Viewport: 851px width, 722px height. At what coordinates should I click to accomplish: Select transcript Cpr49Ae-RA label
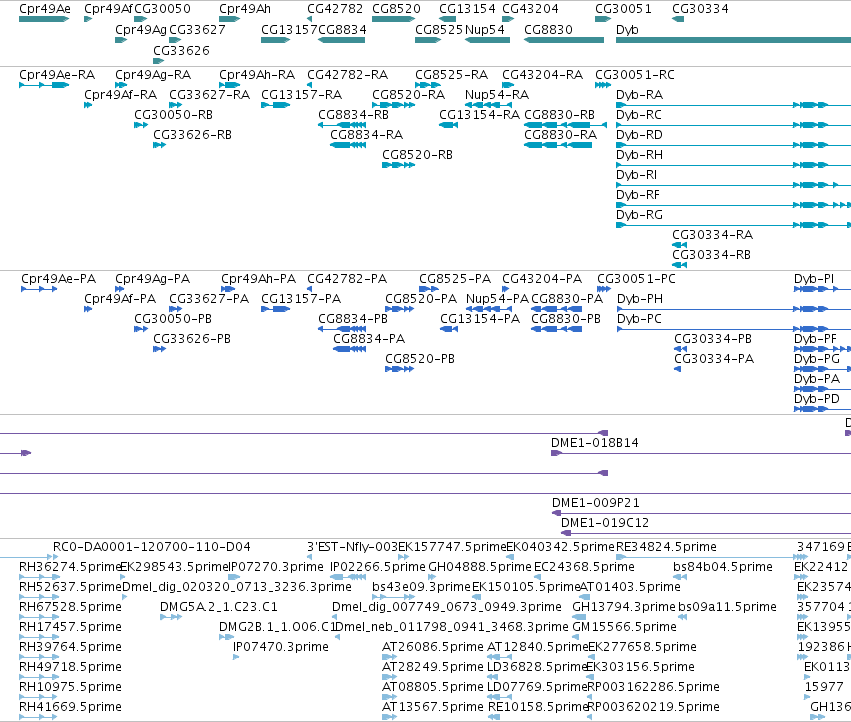pos(57,74)
